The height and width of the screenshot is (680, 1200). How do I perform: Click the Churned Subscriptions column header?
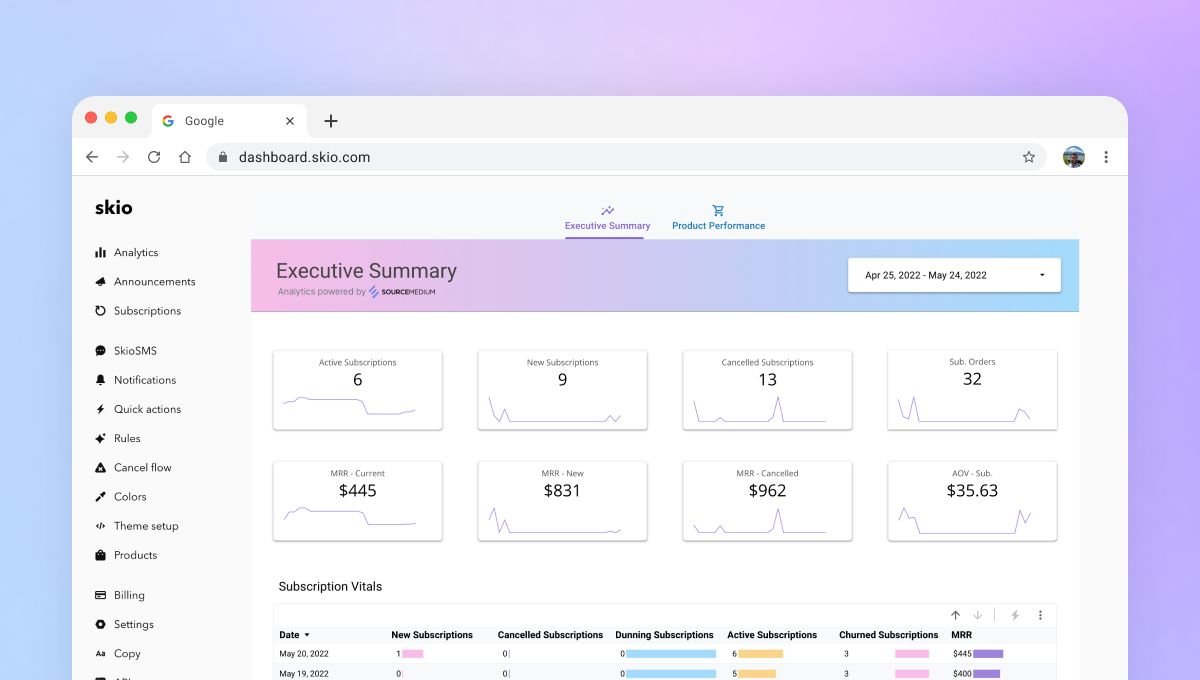[888, 635]
